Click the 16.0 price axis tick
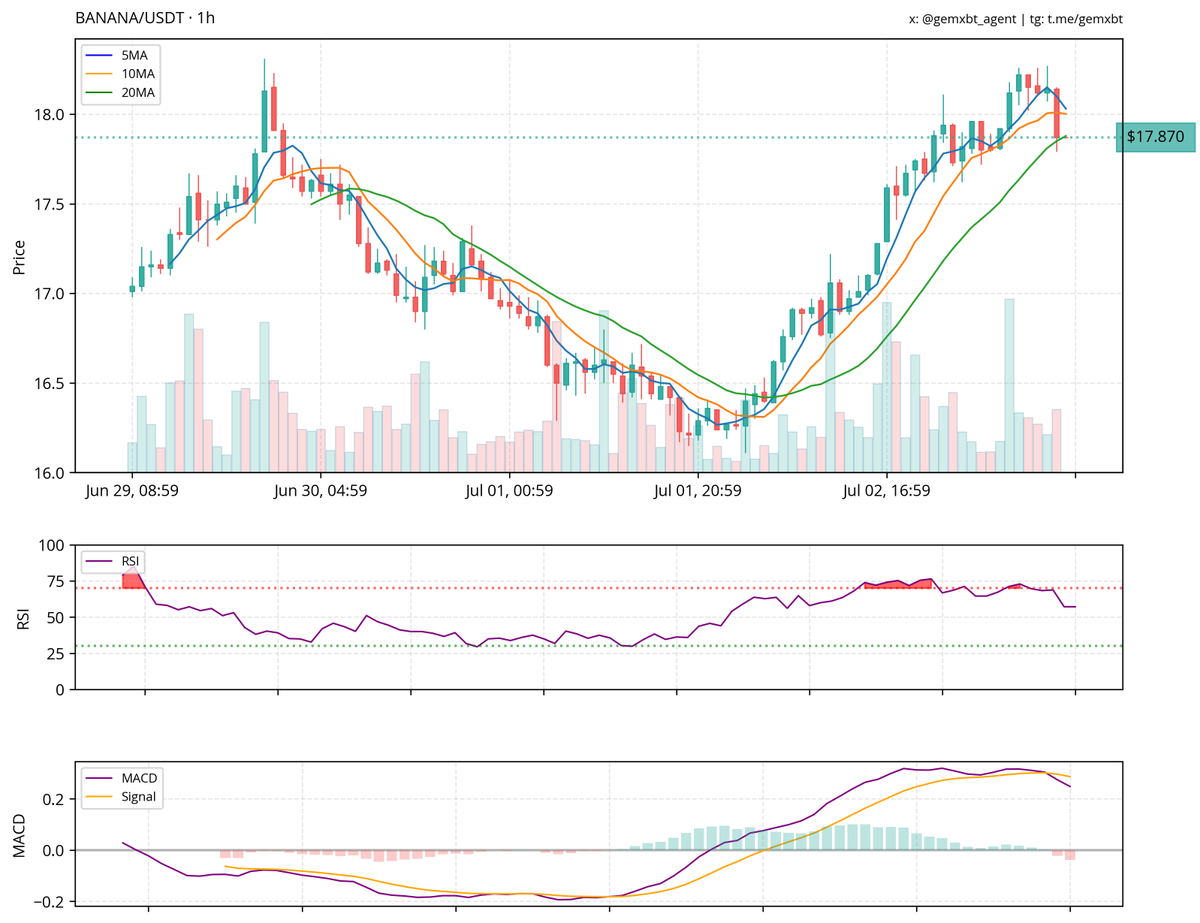 48,473
